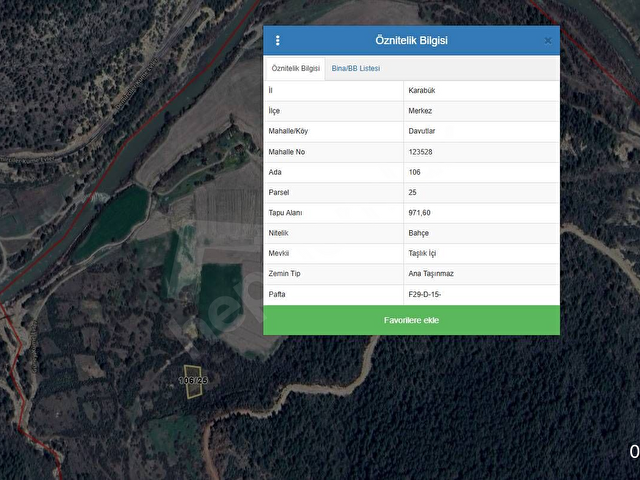The image size is (640, 480).
Task: Click the Tapu Alanı field label
Action: point(285,213)
